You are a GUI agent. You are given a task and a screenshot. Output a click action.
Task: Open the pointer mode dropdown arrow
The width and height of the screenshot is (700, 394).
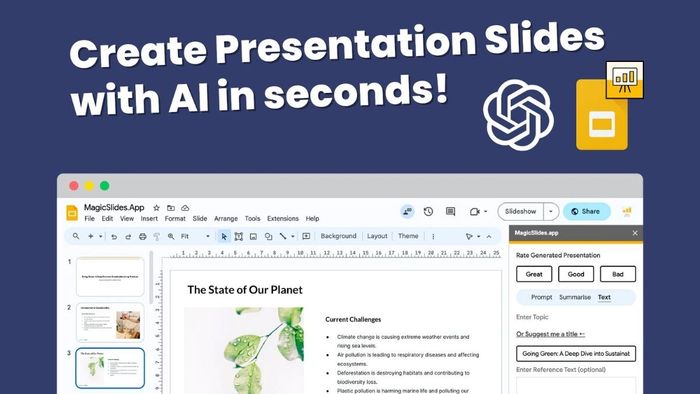click(479, 236)
